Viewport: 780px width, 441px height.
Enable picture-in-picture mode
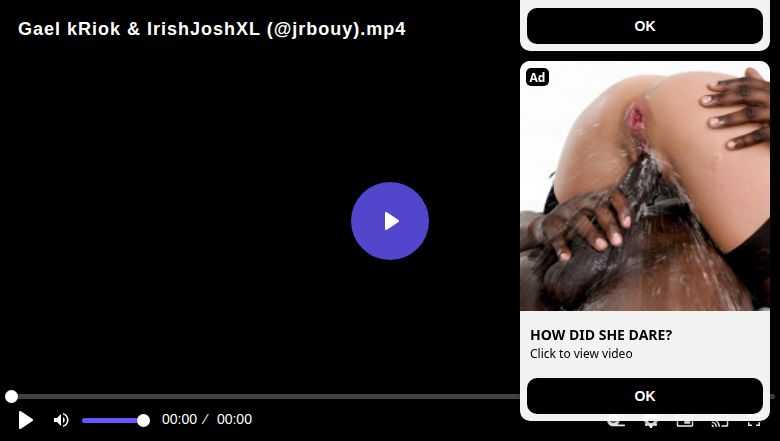pyautogui.click(x=685, y=423)
